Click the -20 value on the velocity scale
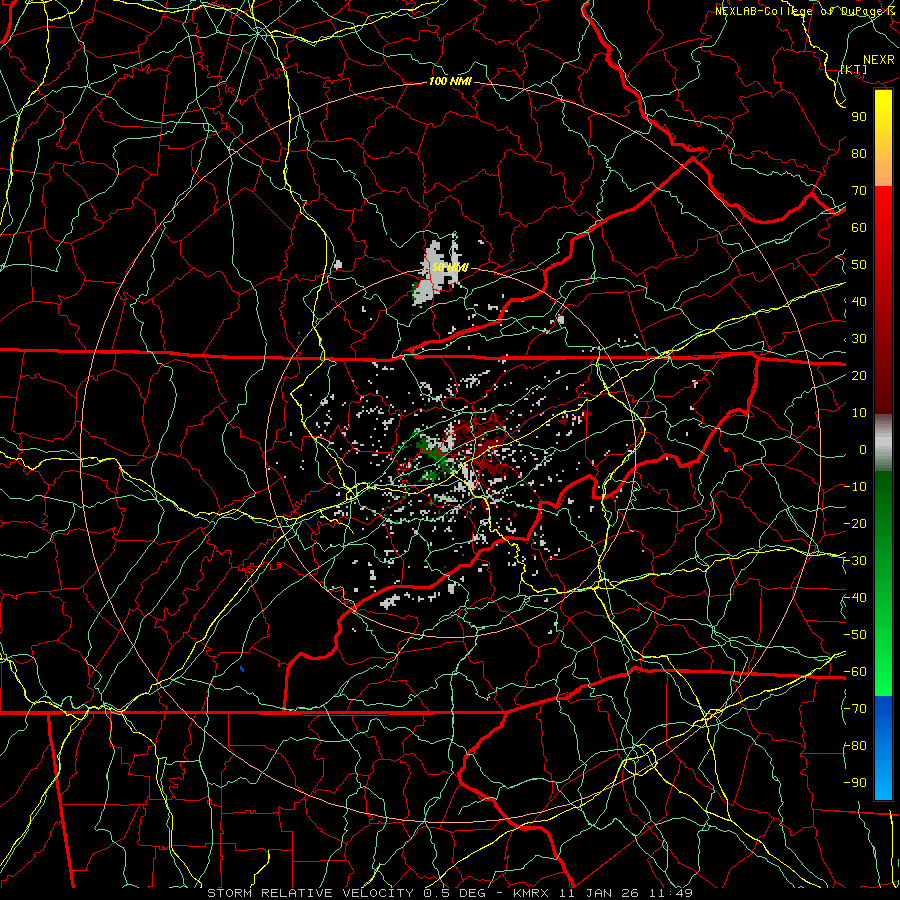The width and height of the screenshot is (900, 900). 855,524
